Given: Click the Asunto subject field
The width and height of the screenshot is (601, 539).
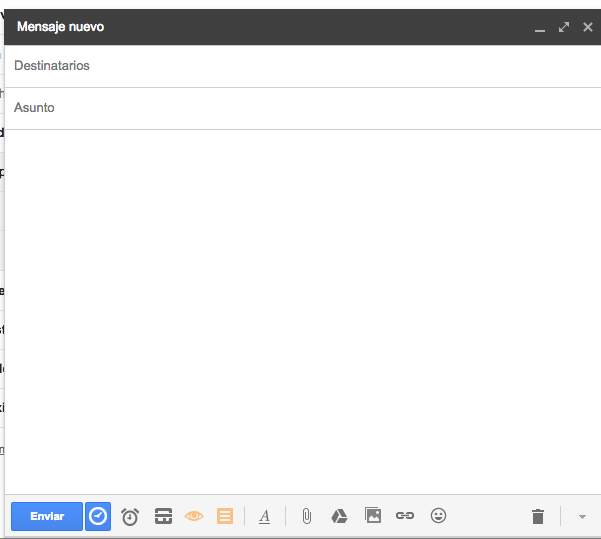Looking at the screenshot, I should (303, 108).
